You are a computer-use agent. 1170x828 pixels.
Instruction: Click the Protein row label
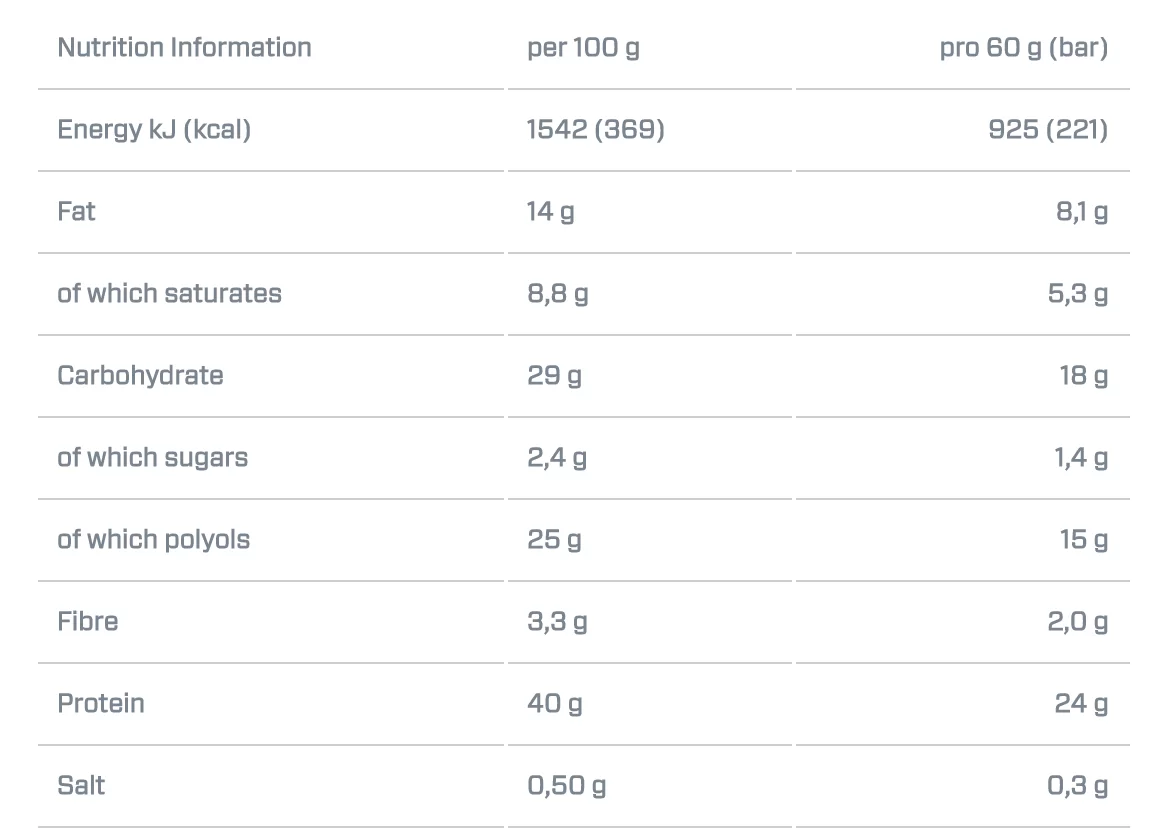pyautogui.click(x=101, y=703)
